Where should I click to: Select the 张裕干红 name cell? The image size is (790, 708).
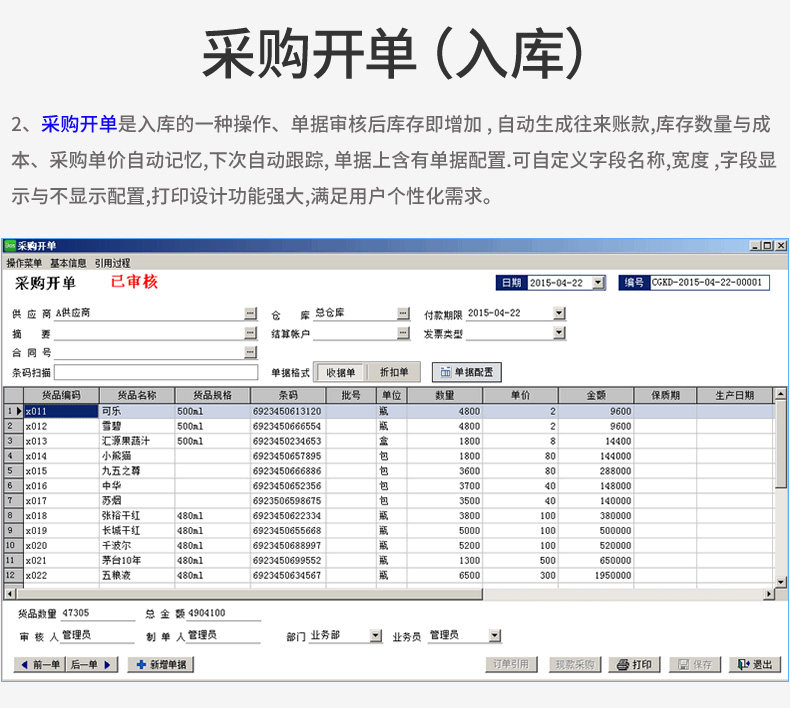click(x=137, y=516)
